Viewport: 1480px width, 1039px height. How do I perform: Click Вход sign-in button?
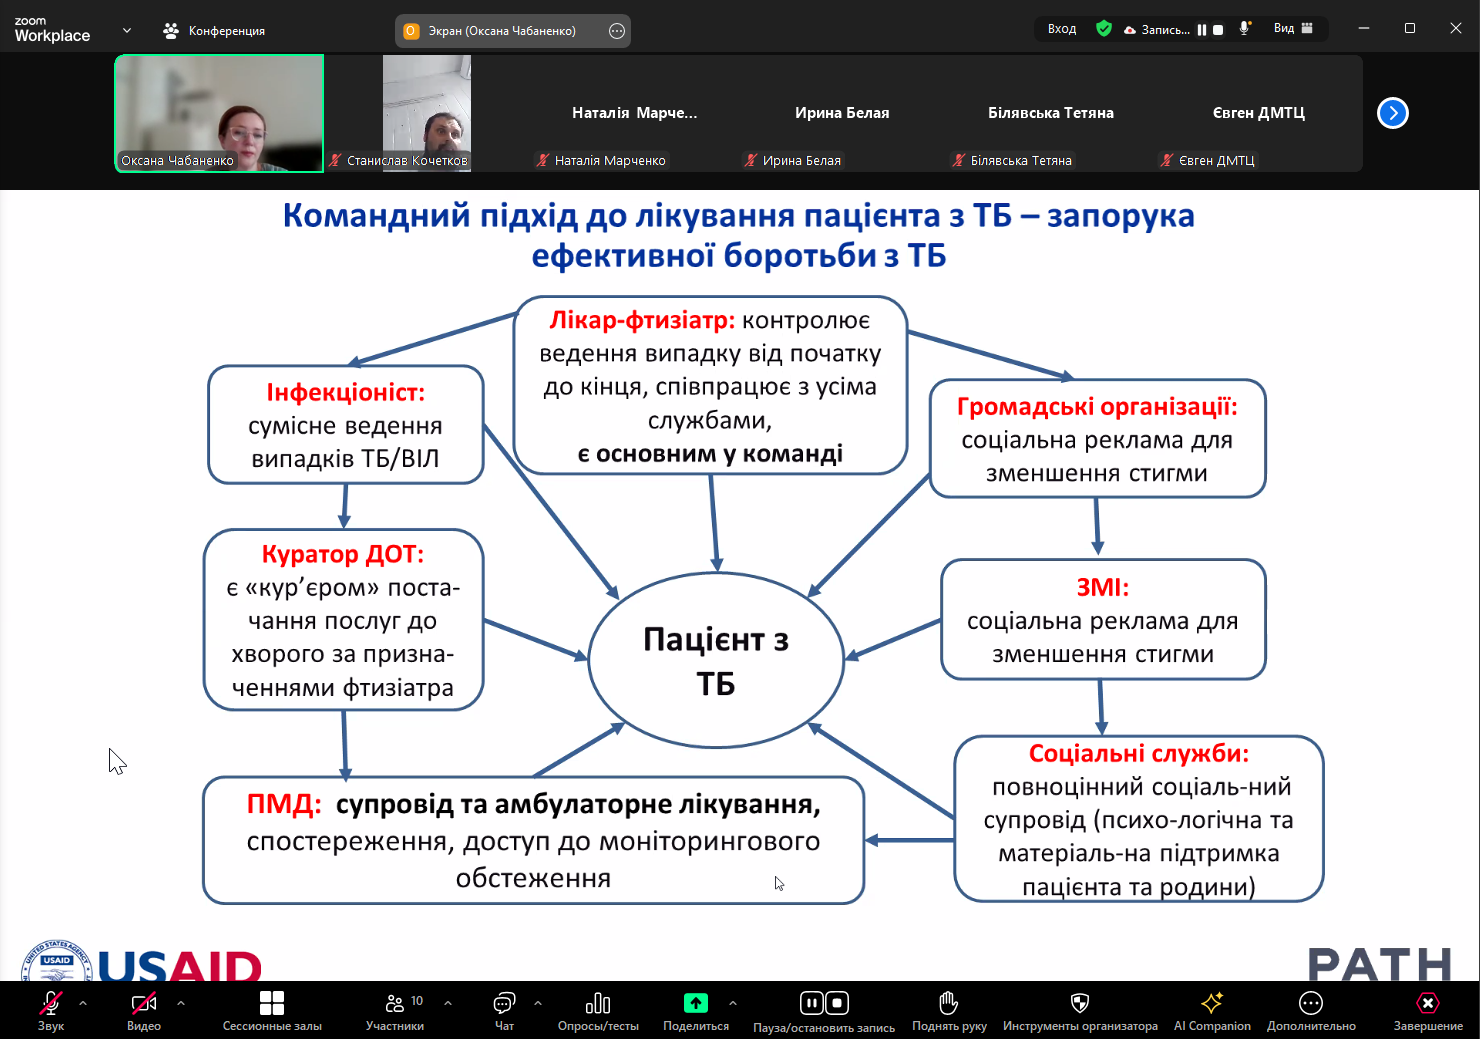point(1062,29)
